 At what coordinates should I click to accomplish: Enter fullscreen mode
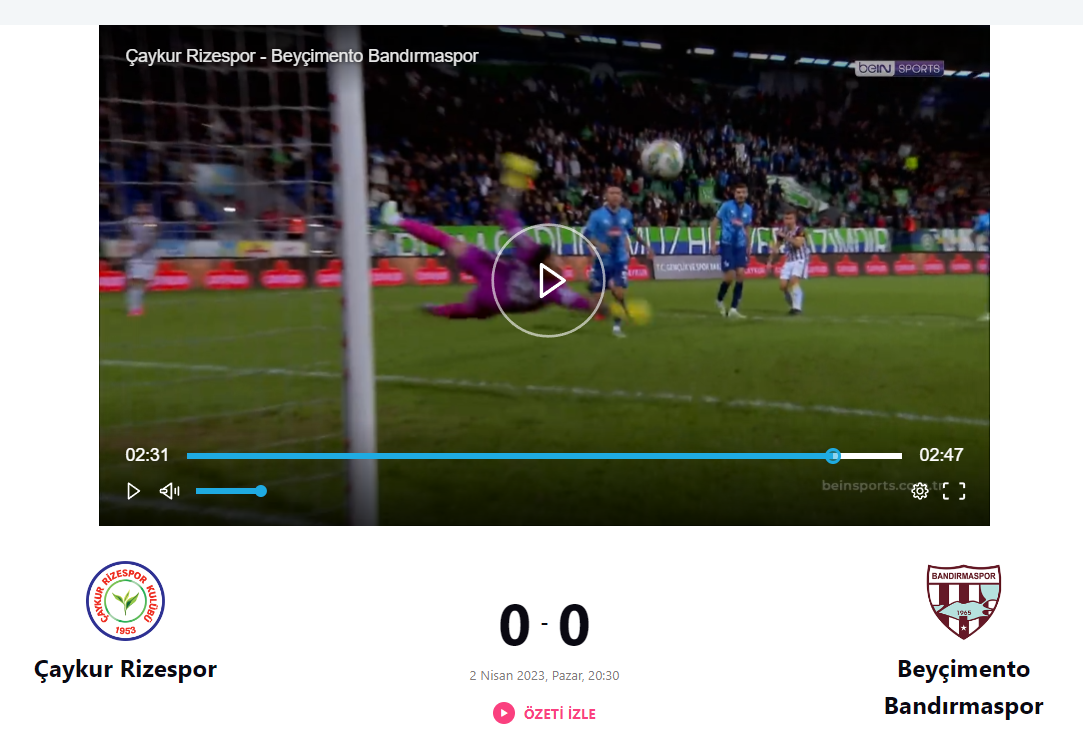[x=954, y=491]
